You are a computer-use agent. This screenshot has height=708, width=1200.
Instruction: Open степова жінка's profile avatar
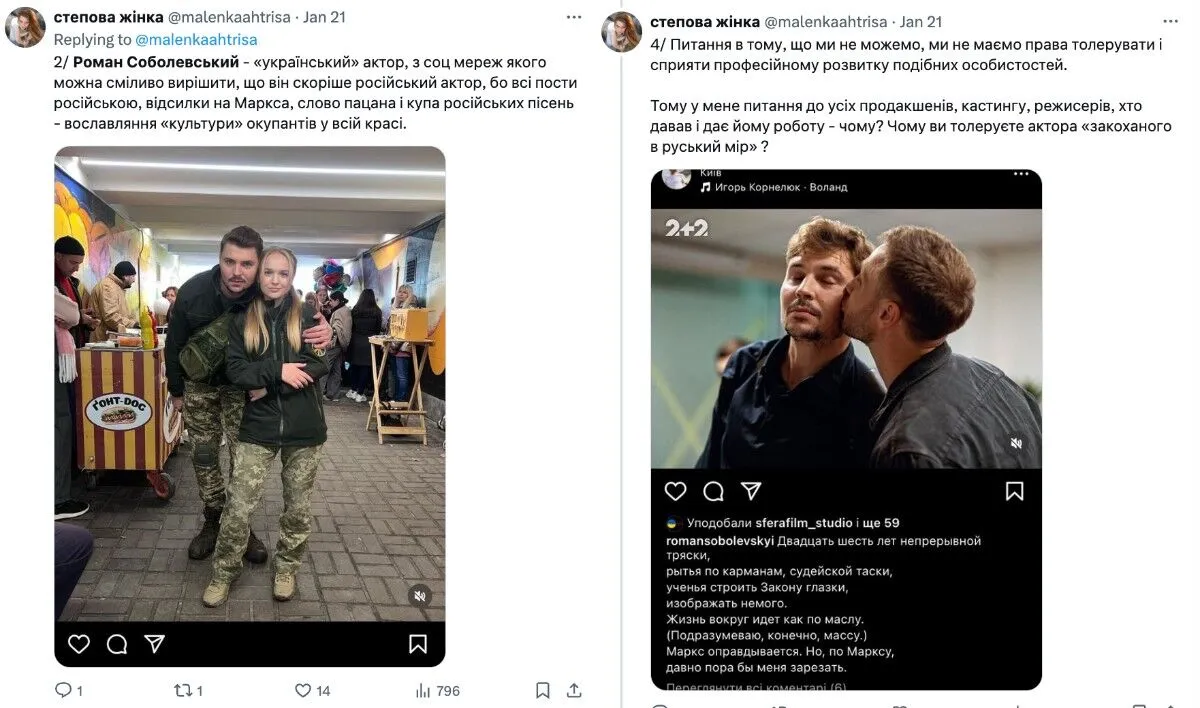tap(23, 25)
